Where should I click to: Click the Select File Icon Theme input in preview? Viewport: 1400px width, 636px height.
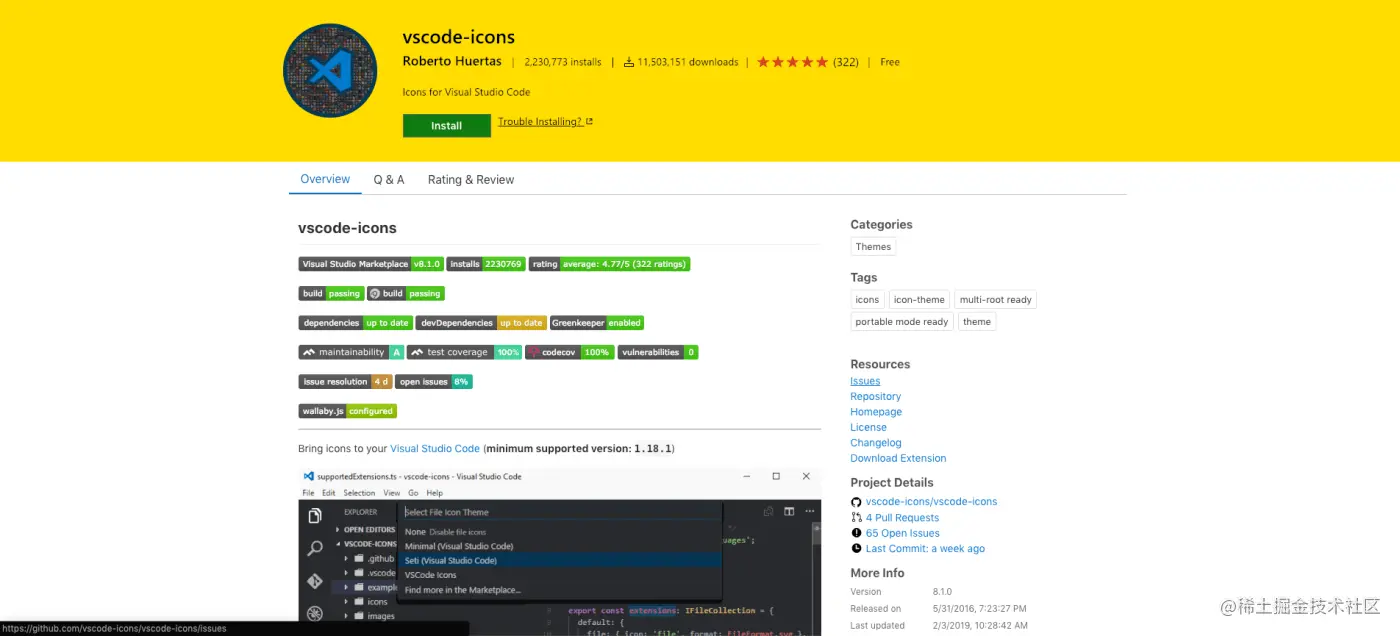[x=560, y=512]
